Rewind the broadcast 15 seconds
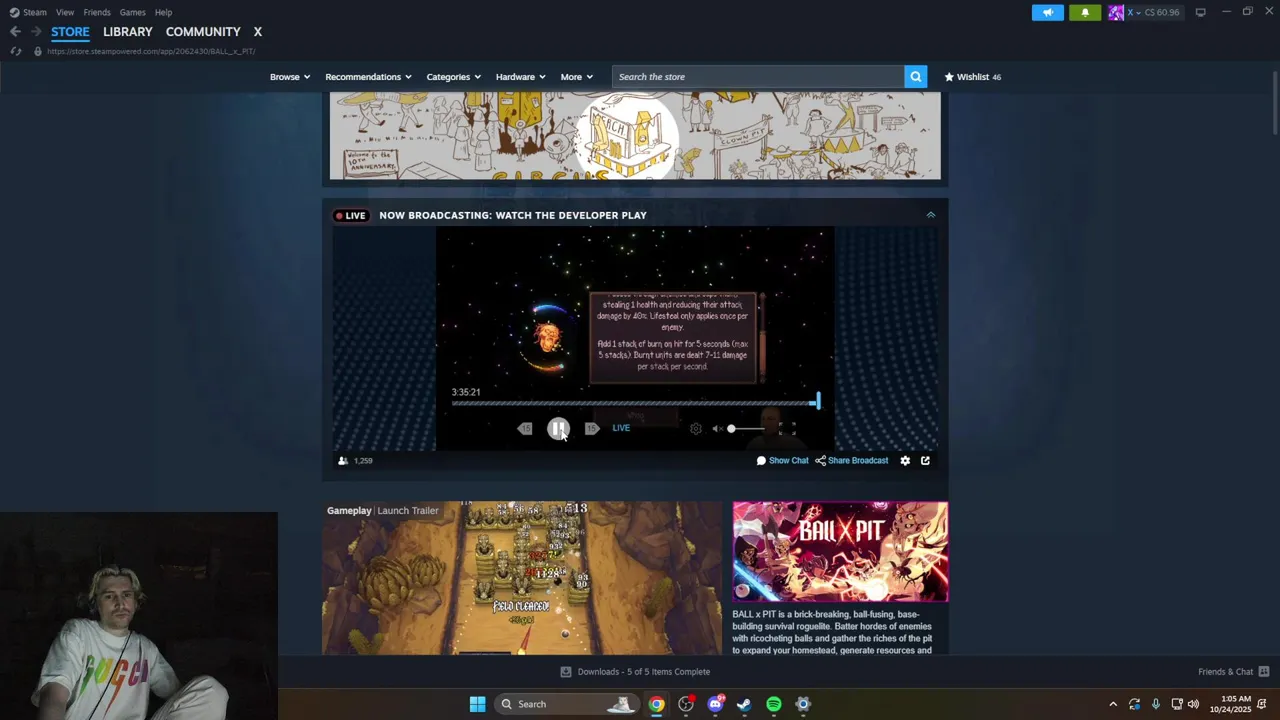Image resolution: width=1280 pixels, height=720 pixels. (x=525, y=428)
